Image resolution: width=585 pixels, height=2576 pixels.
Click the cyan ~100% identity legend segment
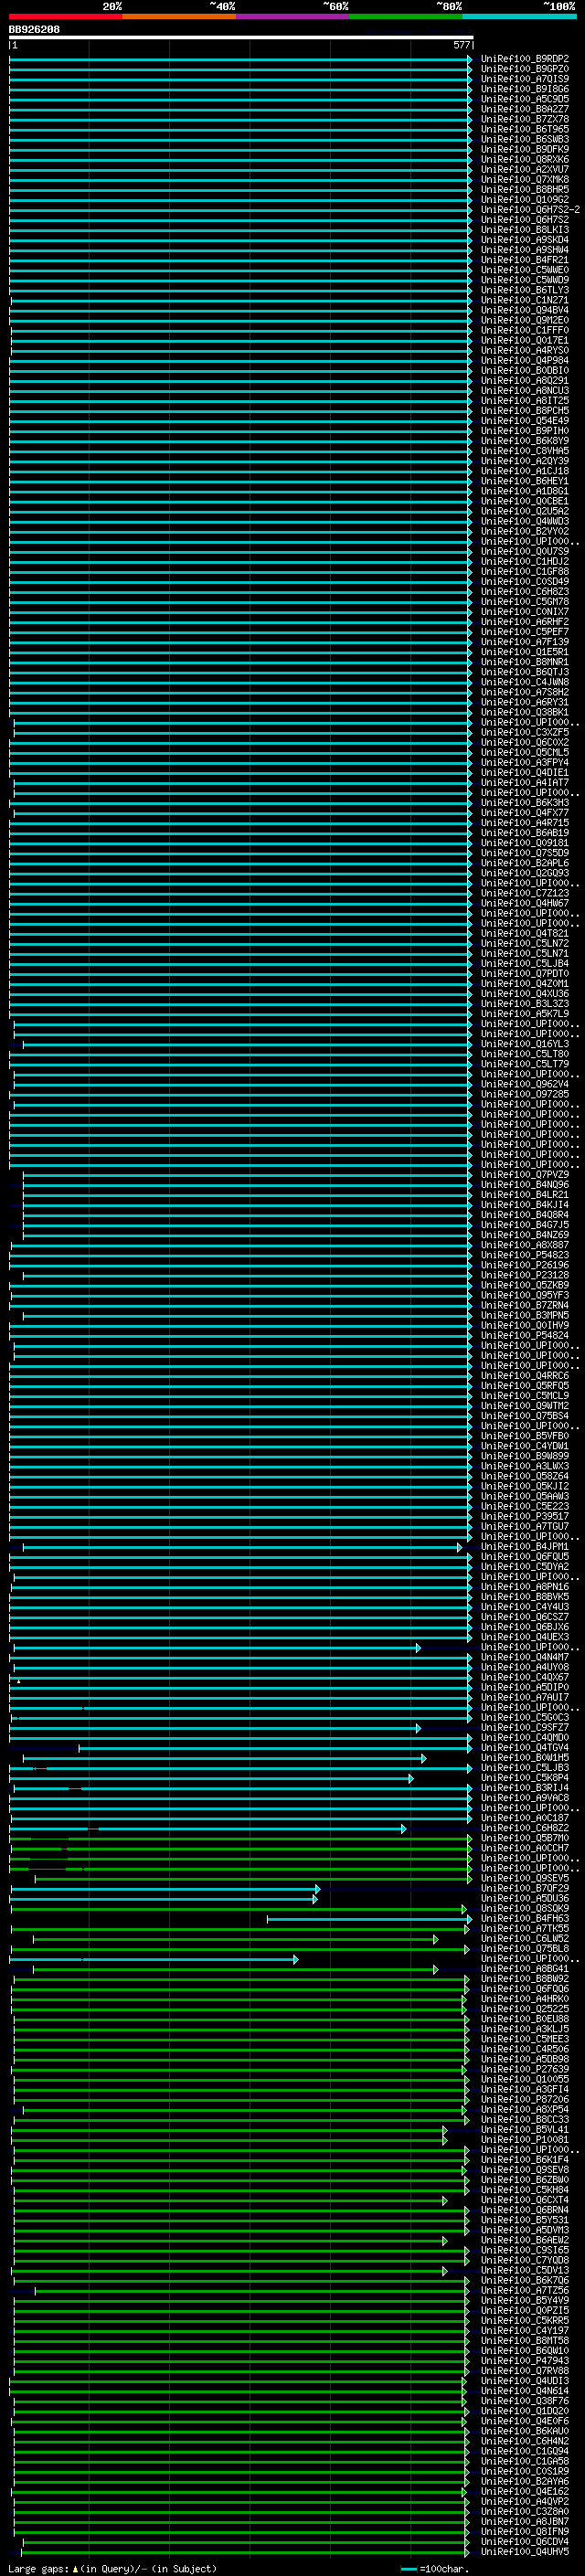point(519,16)
